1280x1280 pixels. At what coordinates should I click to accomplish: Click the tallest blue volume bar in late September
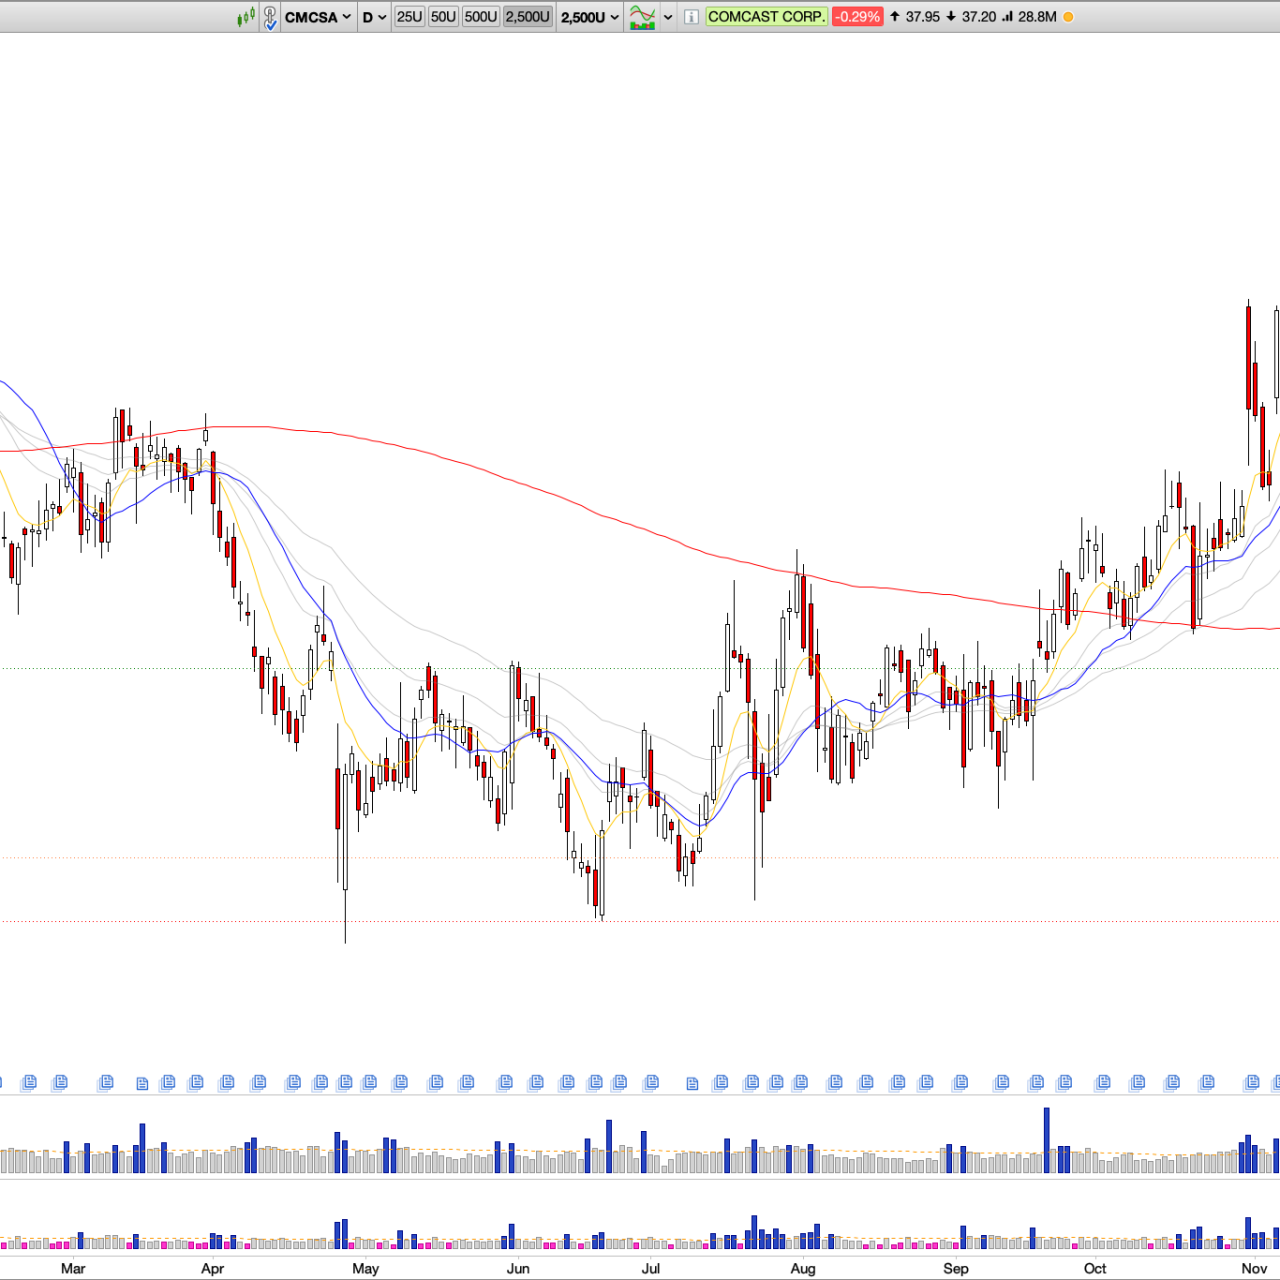[x=1047, y=1140]
